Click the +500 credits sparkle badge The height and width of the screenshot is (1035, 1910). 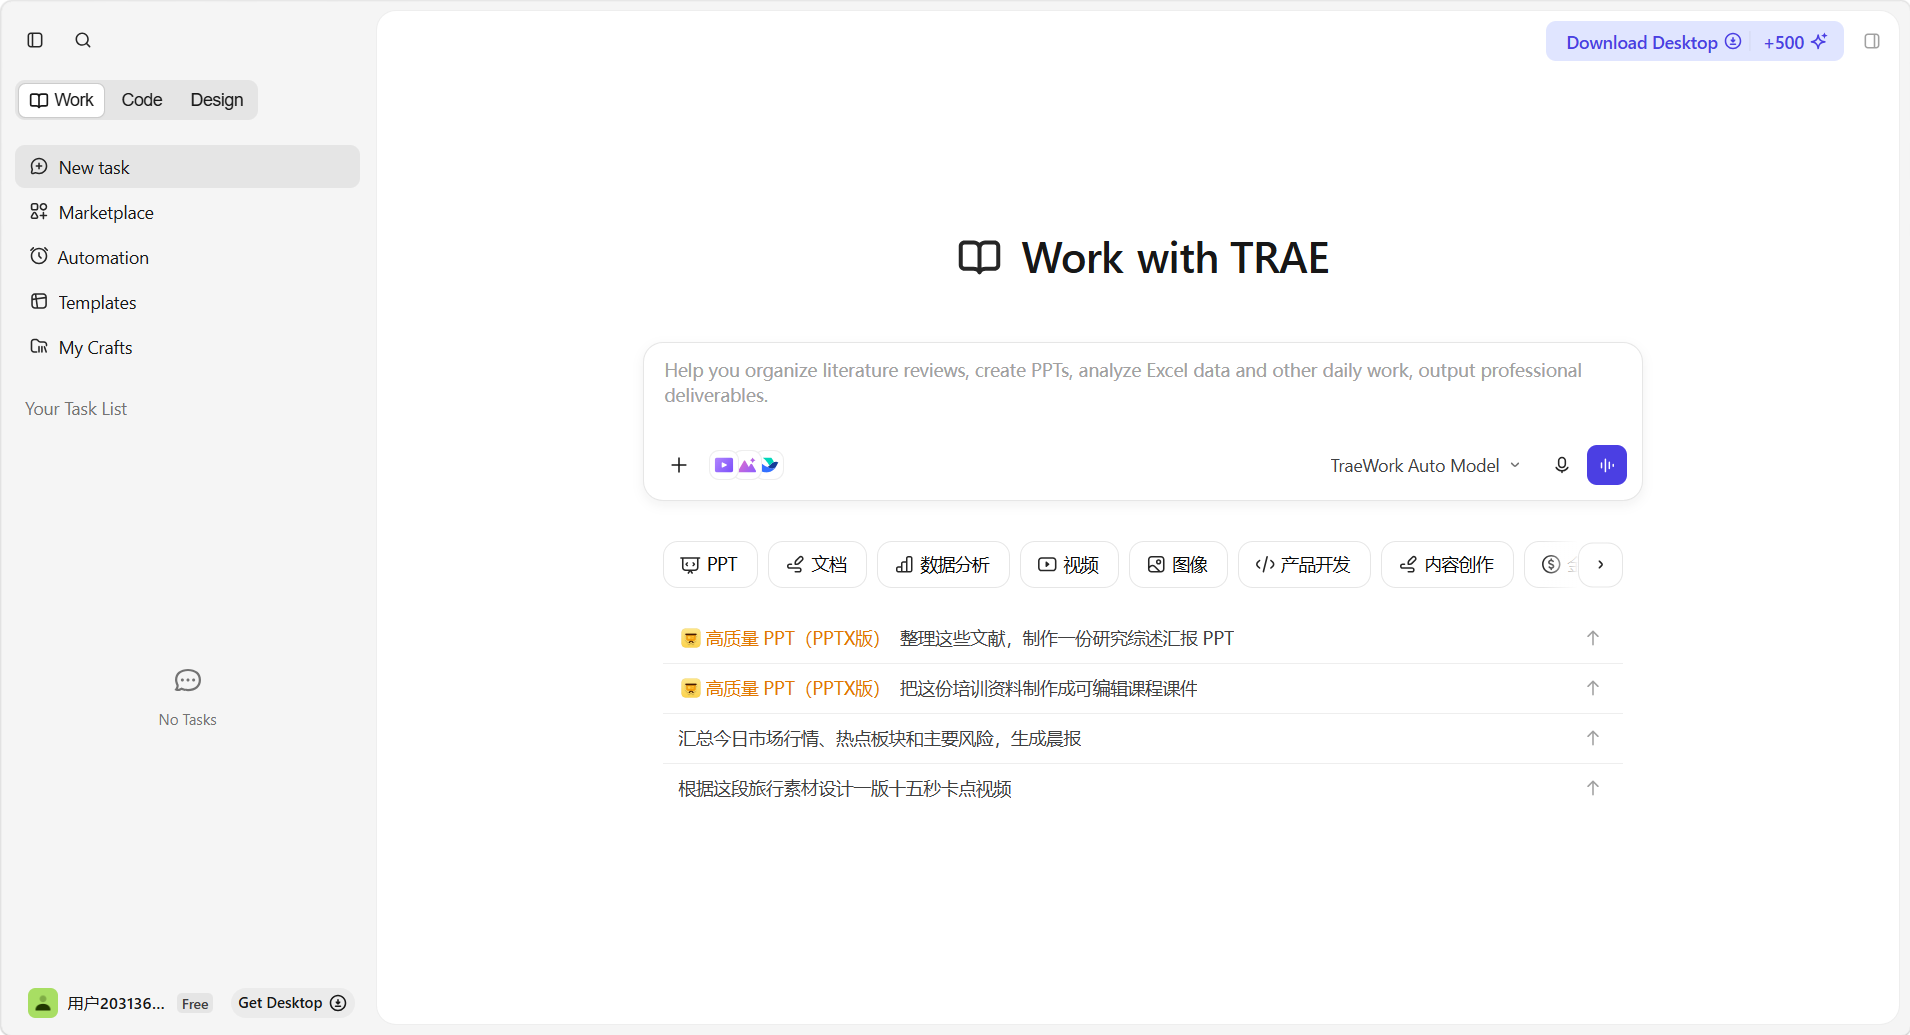[x=1796, y=42]
